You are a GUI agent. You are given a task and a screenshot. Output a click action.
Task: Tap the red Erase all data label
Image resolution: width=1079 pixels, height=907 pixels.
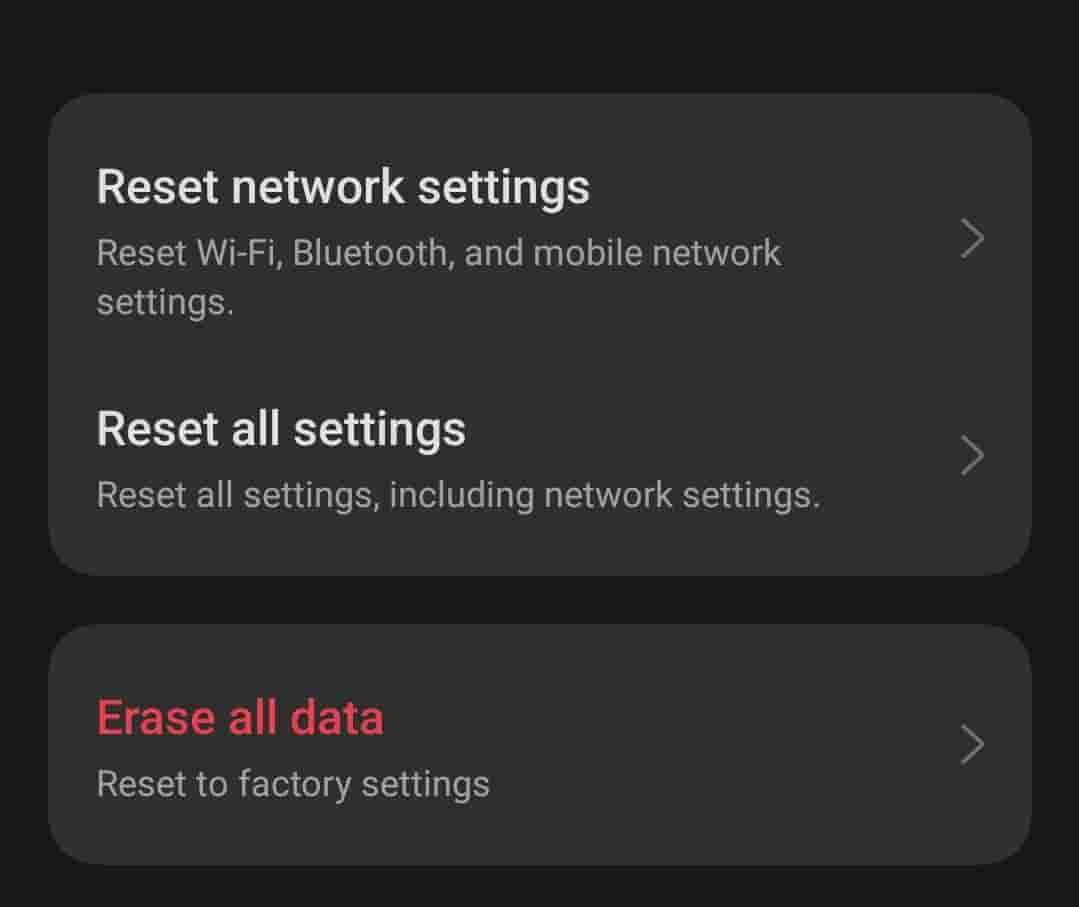pyautogui.click(x=240, y=718)
